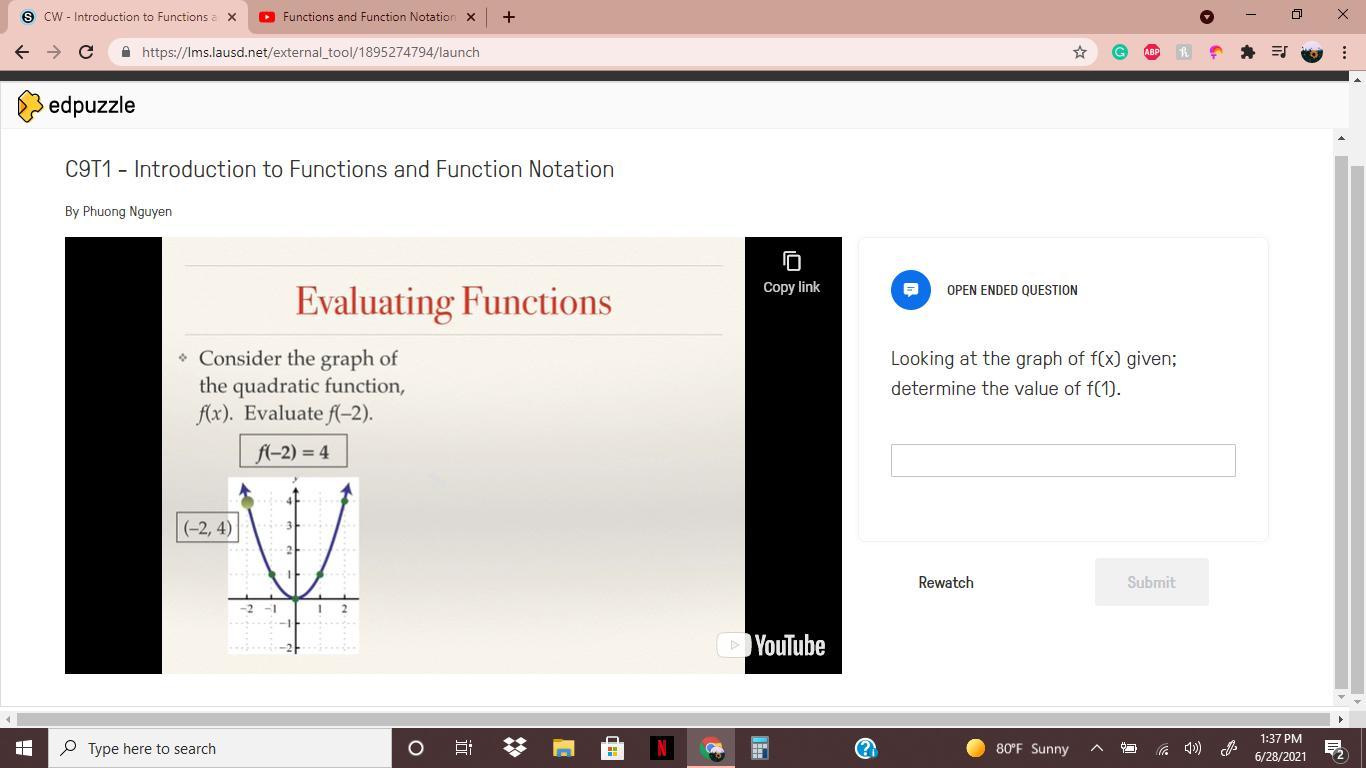This screenshot has width=1366, height=768.
Task: Open Calculator from the taskbar
Action: tap(760, 748)
